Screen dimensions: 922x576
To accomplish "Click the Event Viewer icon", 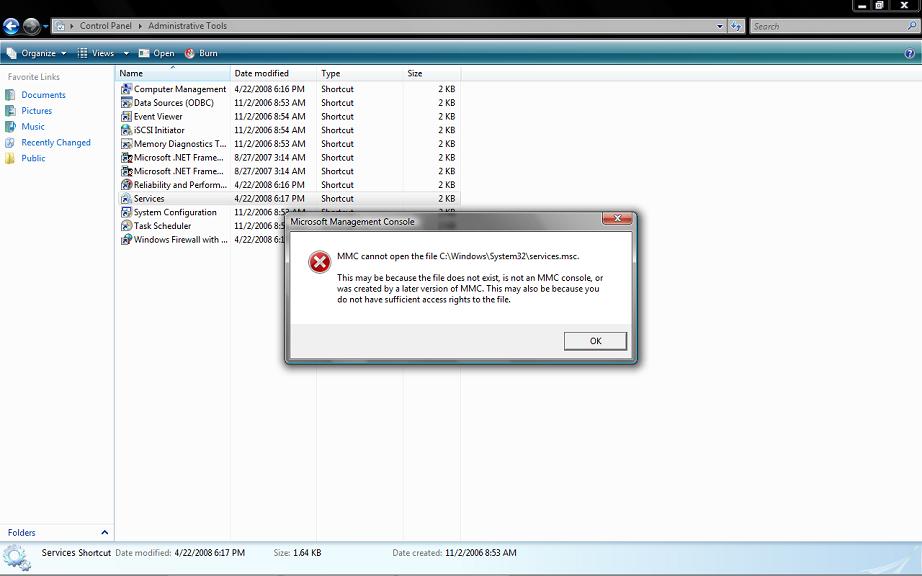I will pos(126,116).
